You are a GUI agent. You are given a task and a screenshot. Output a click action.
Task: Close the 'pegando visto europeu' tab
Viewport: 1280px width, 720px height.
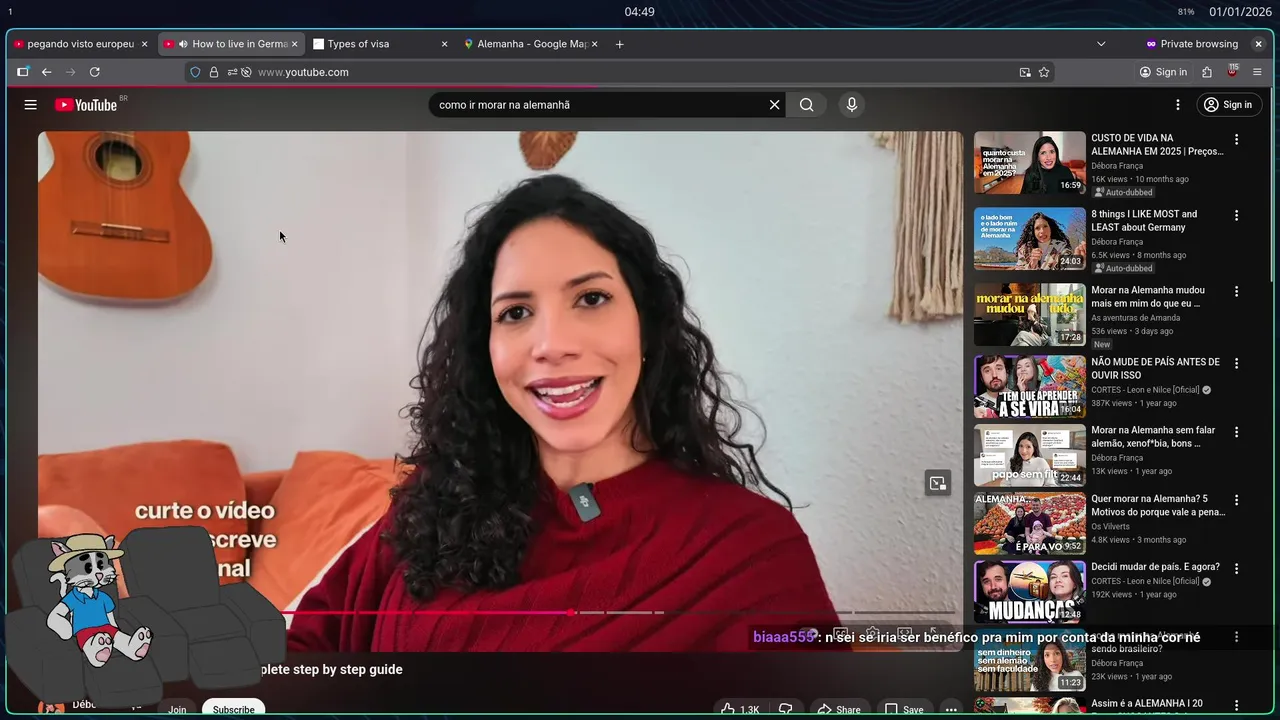coord(144,44)
